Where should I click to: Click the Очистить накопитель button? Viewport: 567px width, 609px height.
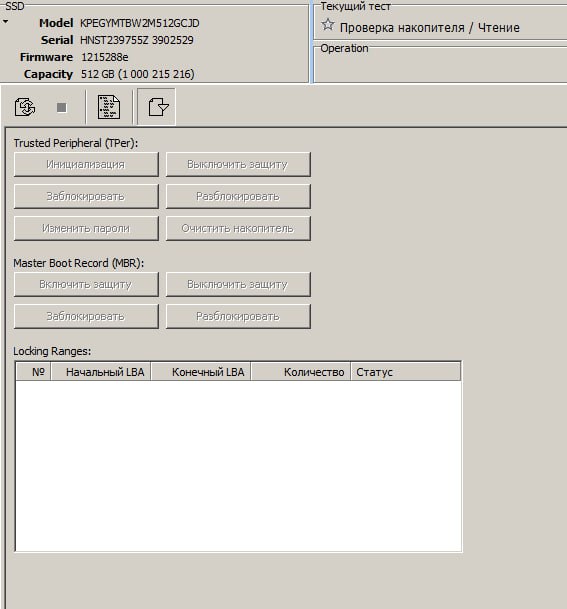[238, 228]
